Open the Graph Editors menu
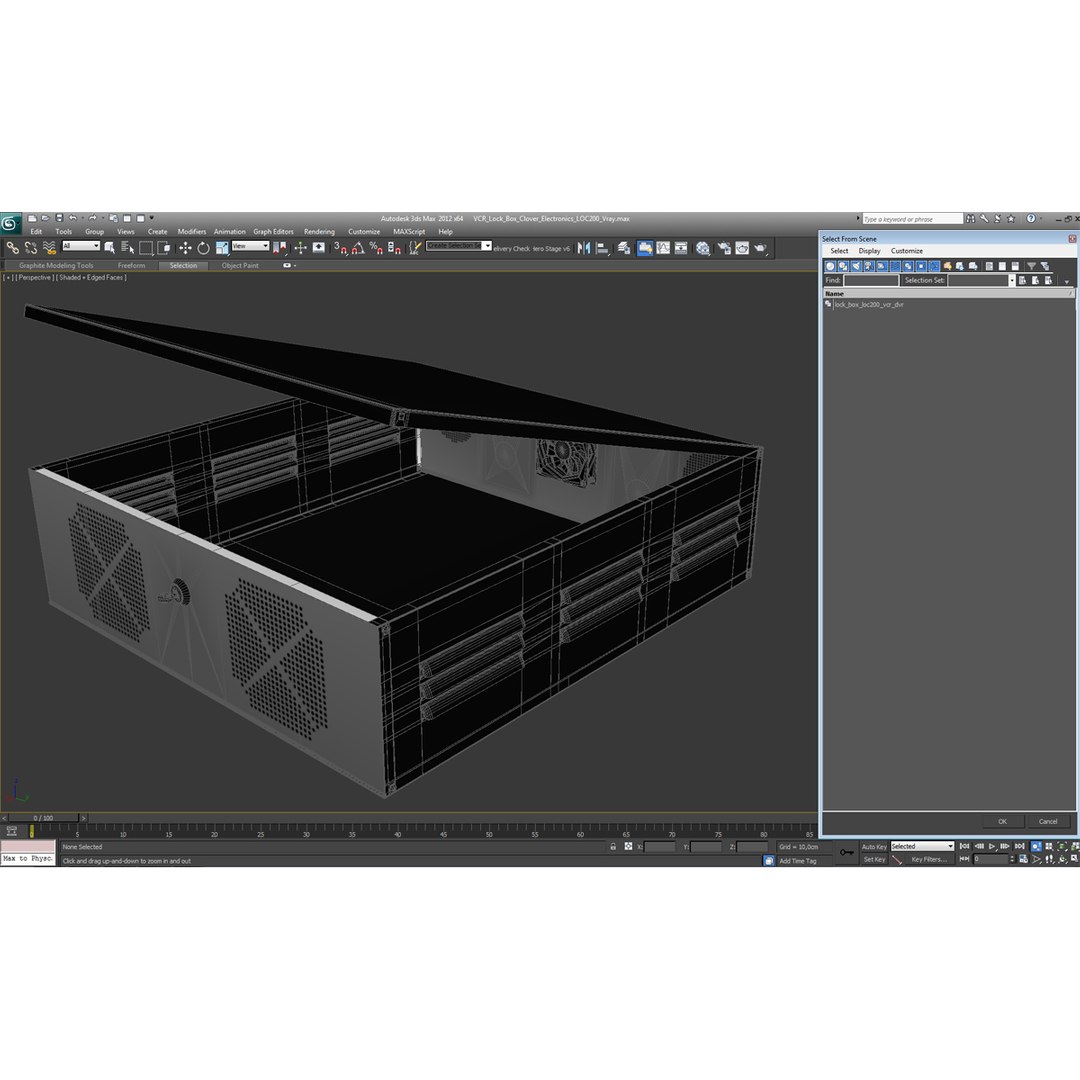Image resolution: width=1080 pixels, height=1080 pixels. [x=273, y=231]
